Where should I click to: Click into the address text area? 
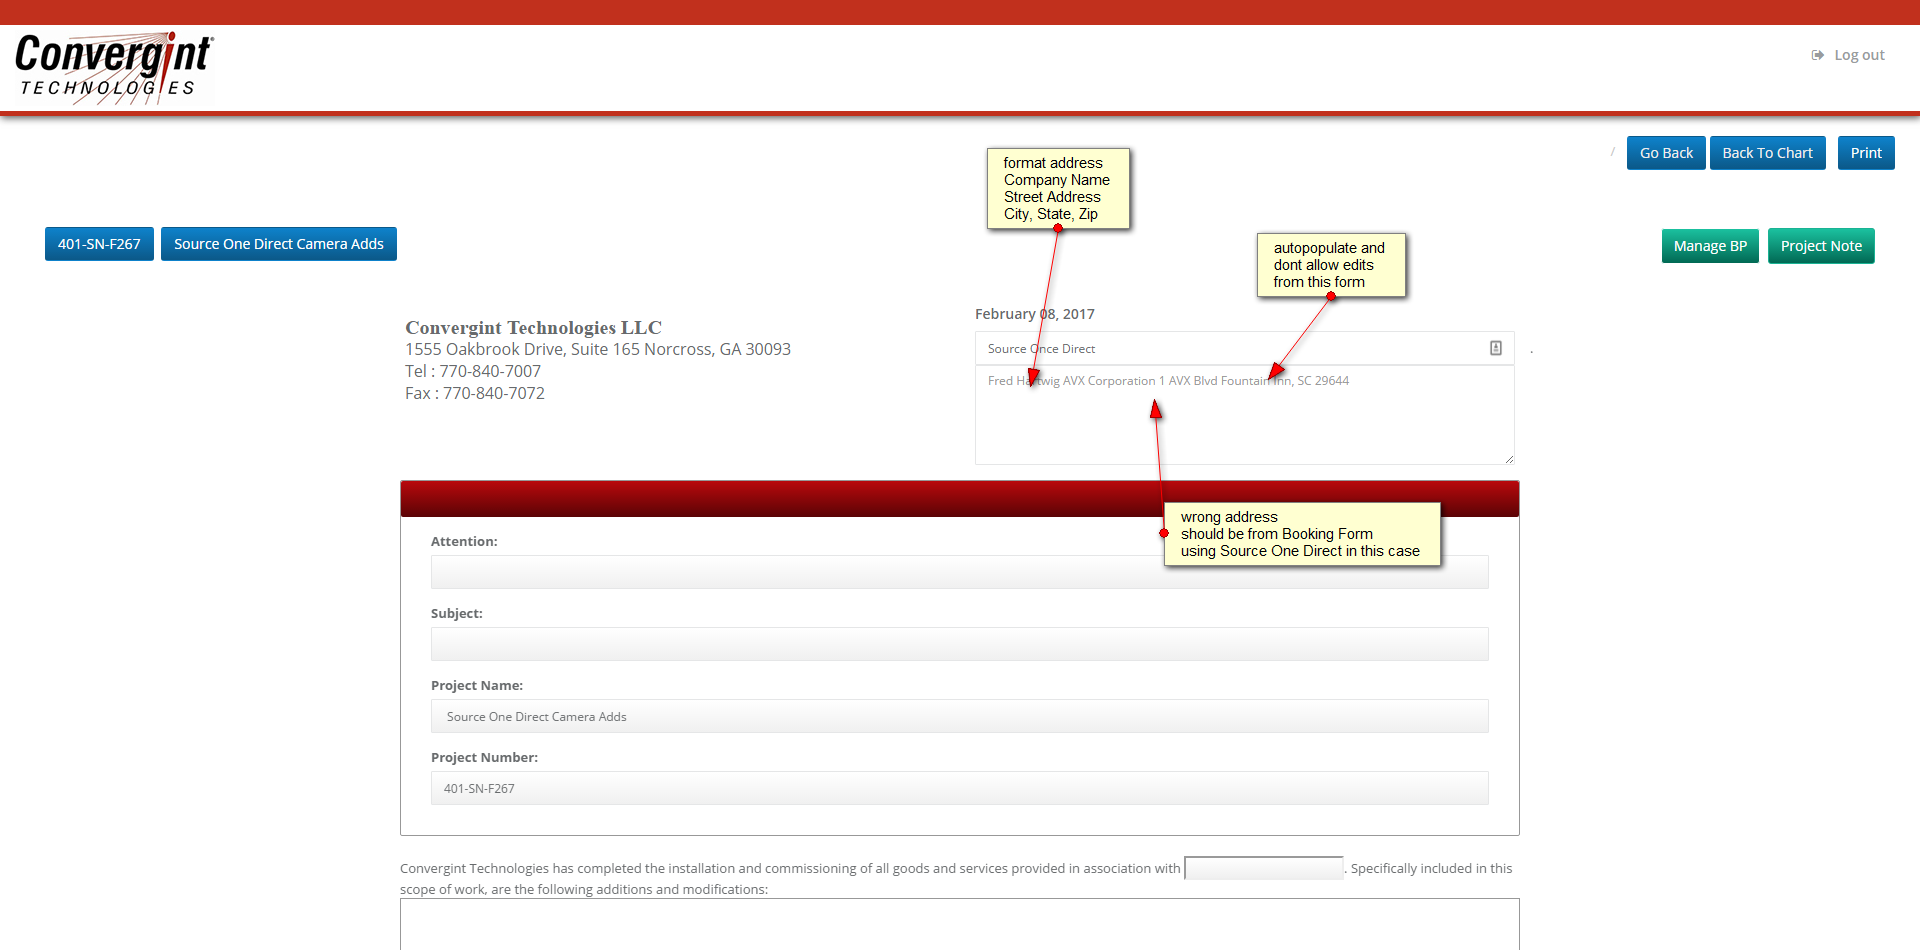[1245, 415]
